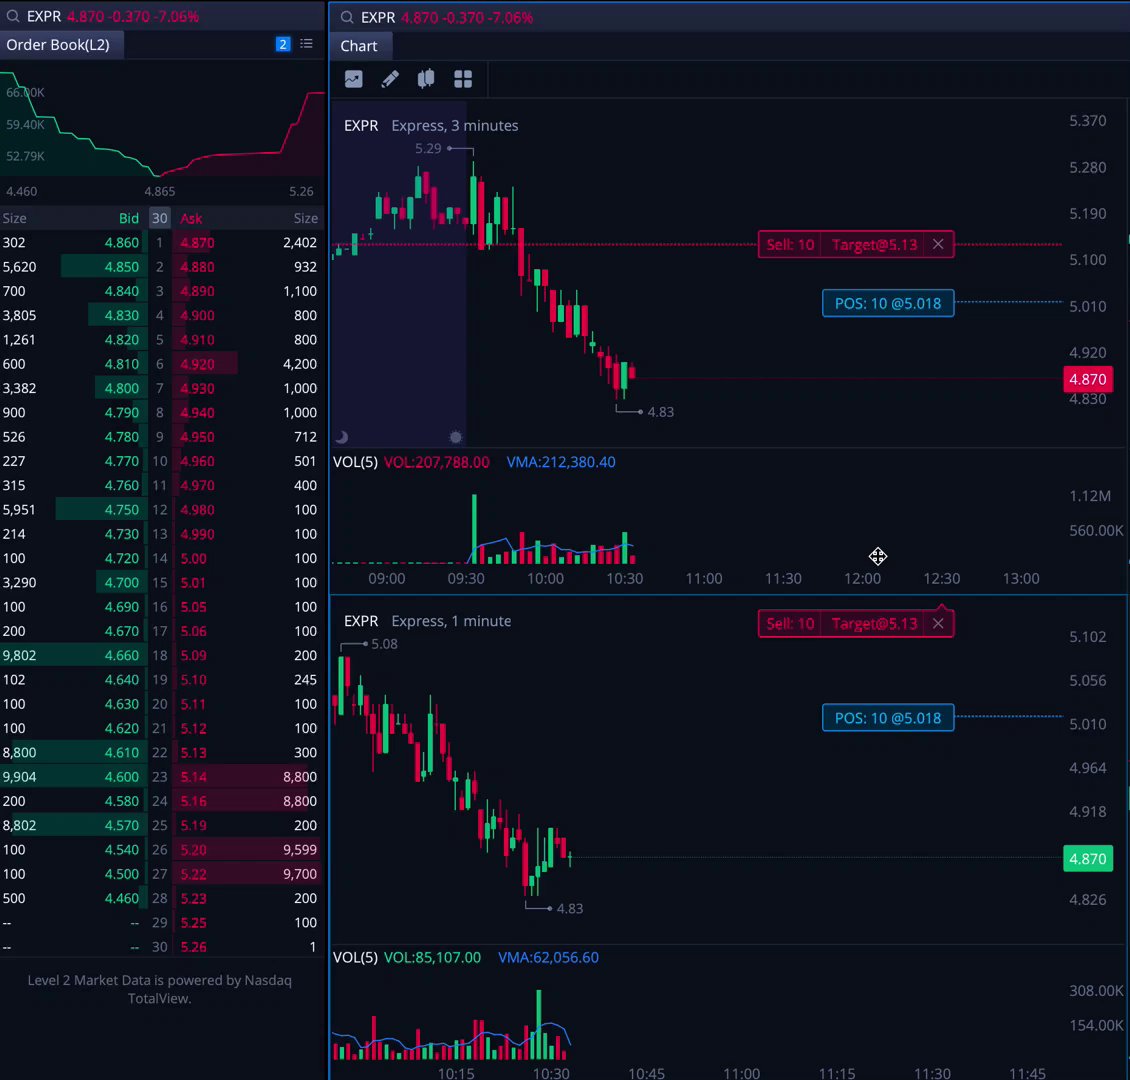Click red 4.870 price tag on 3 minute chart
1130x1080 pixels.
[1087, 379]
